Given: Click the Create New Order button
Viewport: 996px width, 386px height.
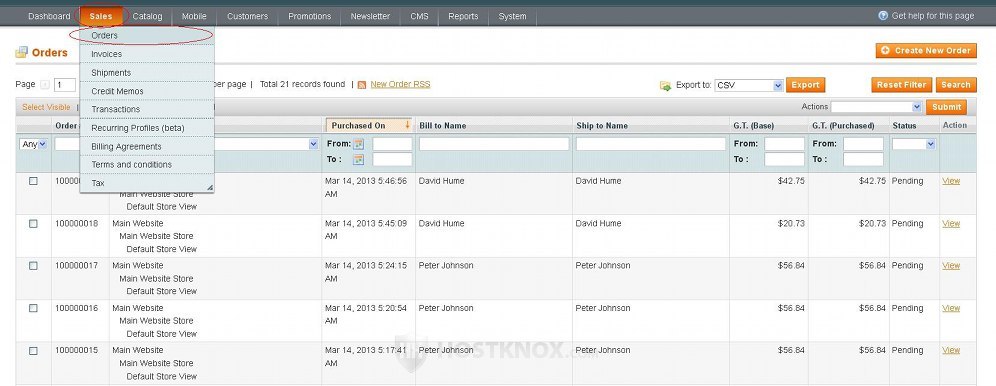Looking at the screenshot, I should [x=925, y=51].
